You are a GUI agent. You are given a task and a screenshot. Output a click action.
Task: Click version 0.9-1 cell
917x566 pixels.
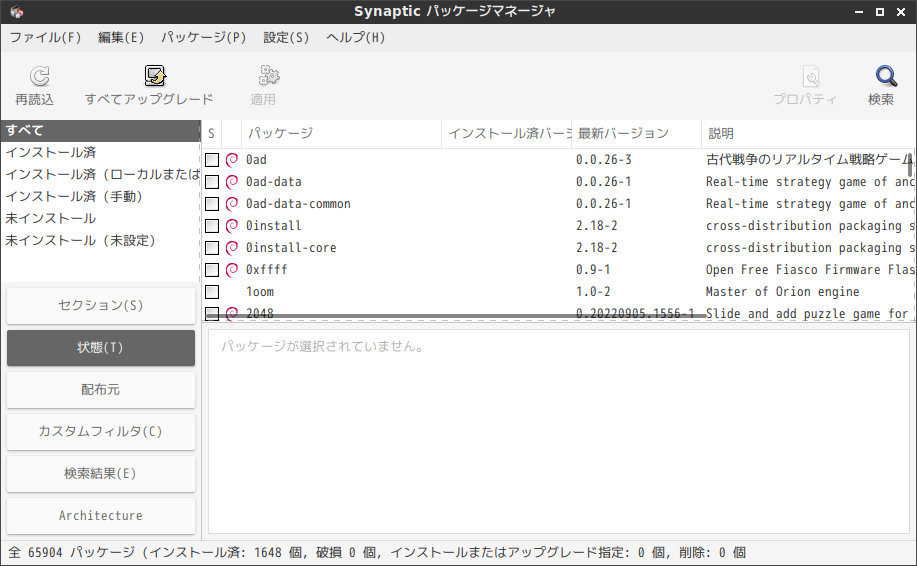coord(593,270)
